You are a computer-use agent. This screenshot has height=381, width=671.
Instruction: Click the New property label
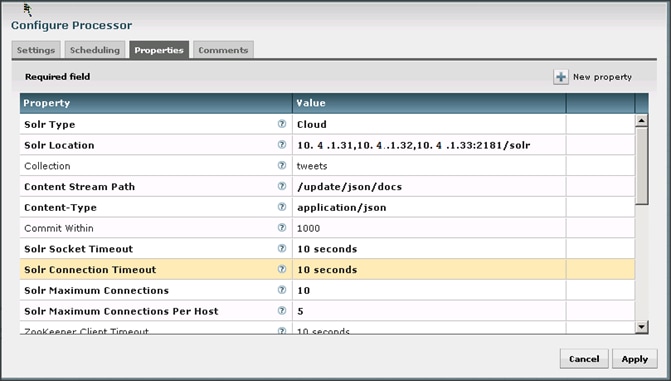point(603,77)
